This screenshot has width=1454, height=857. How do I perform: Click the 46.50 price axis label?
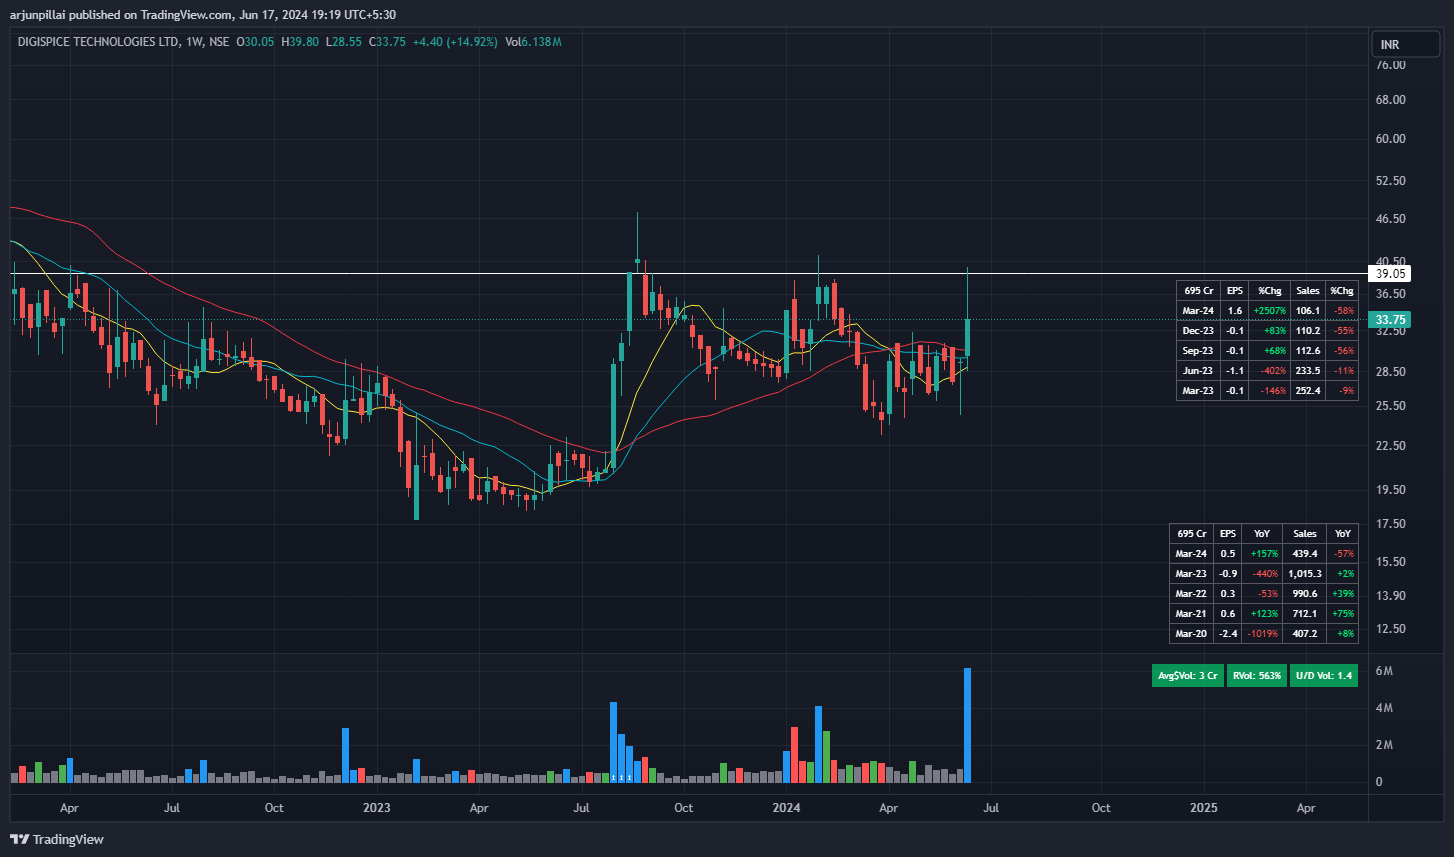tap(1391, 218)
